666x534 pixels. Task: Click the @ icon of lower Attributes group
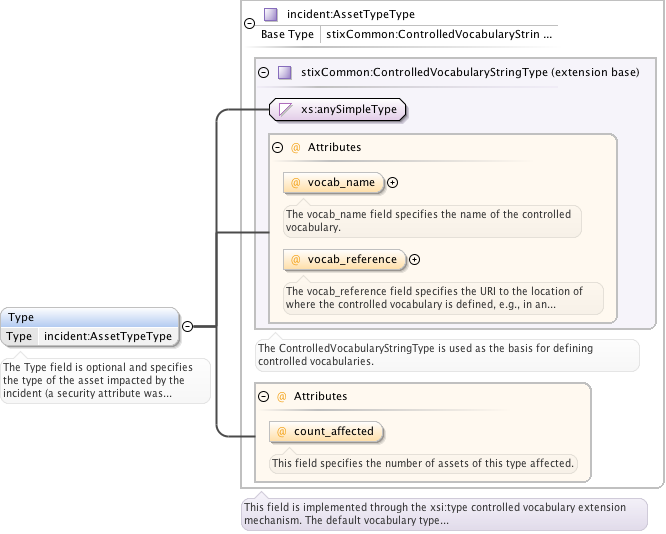tap(281, 396)
